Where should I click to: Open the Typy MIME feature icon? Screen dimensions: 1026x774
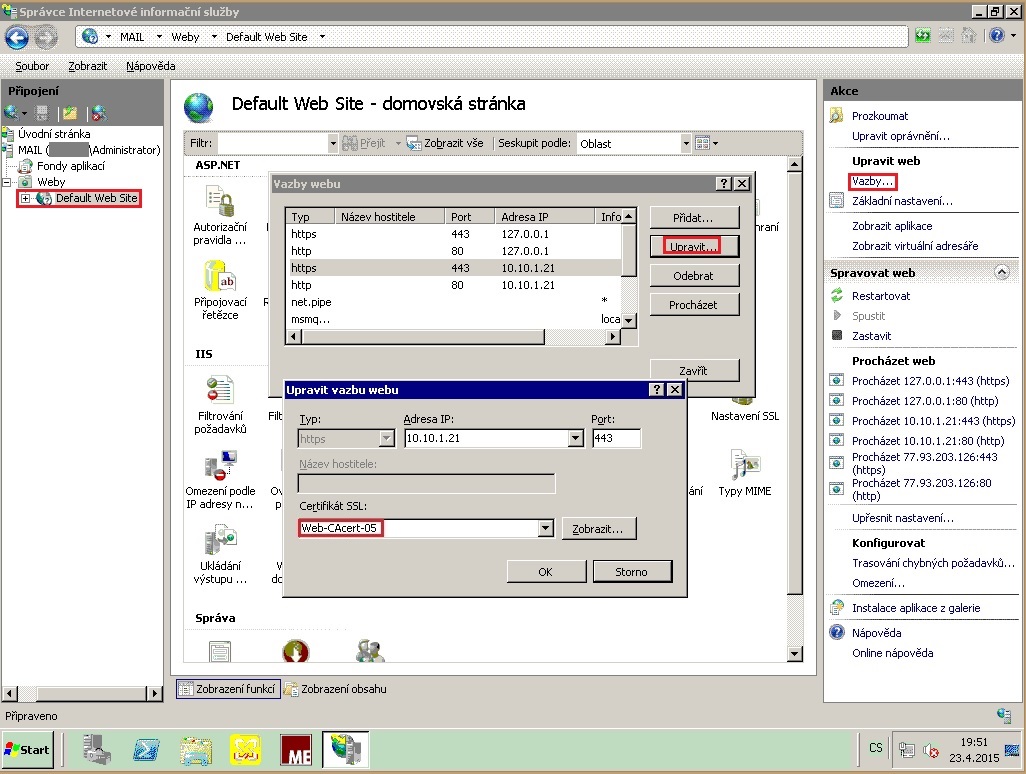(744, 466)
